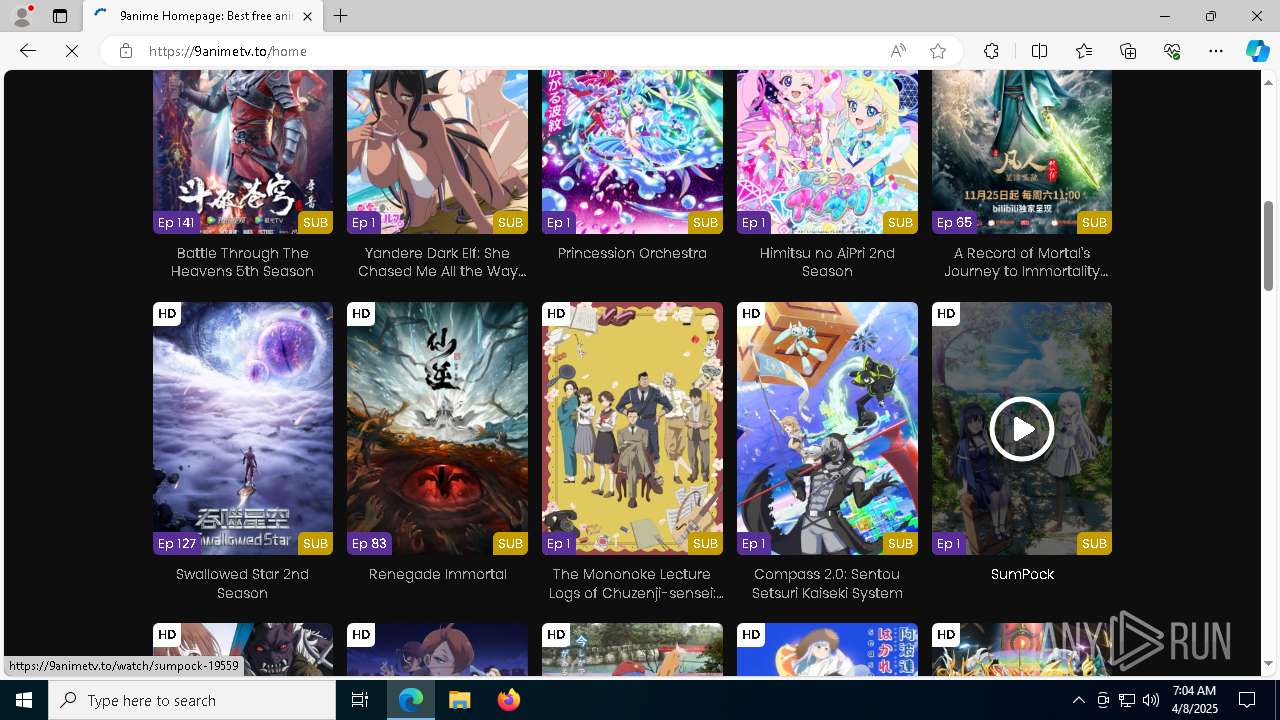Viewport: 1280px width, 720px height.
Task: Open A Record of Mortal's Journey poster
Action: tap(1022, 152)
